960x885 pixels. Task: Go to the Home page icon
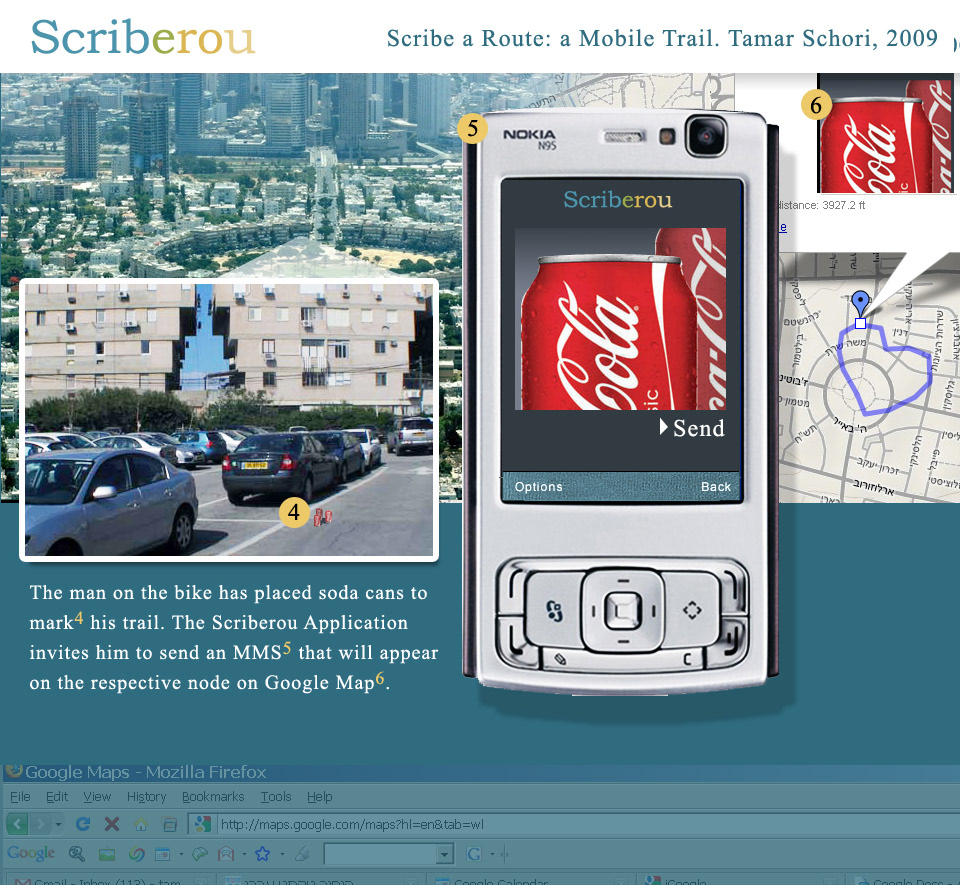pos(141,825)
